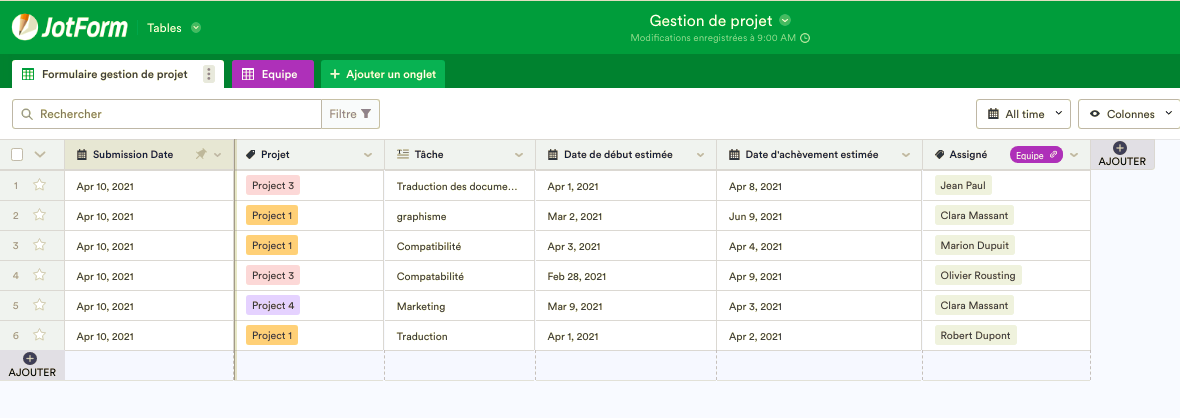Open Submission Date column menu arrow
Screen dimensions: 1180x418
(217, 155)
